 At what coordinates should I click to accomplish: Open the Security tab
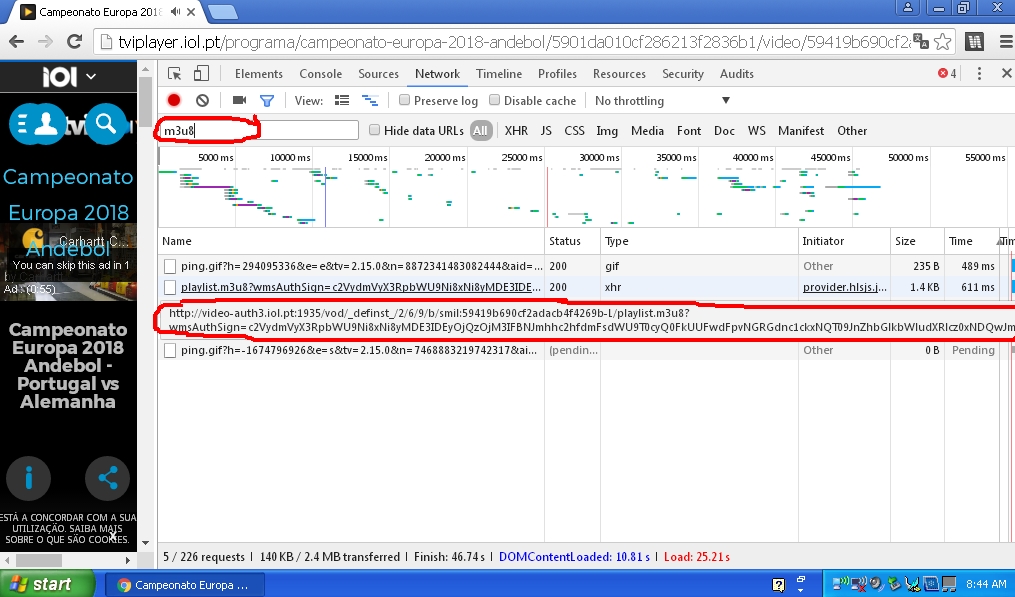pos(683,74)
